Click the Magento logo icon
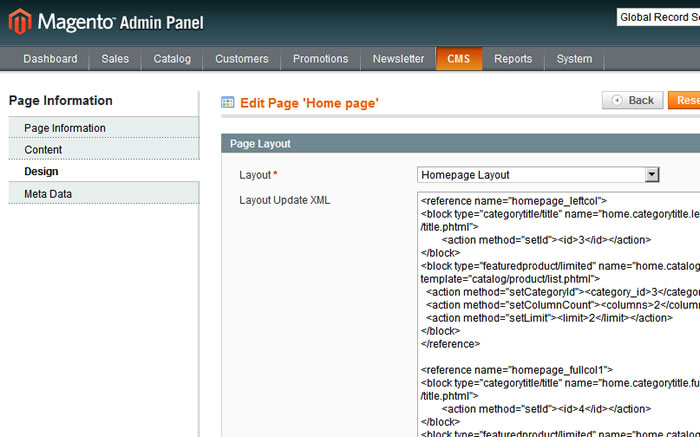Viewport: 700px width, 437px height. pos(20,21)
